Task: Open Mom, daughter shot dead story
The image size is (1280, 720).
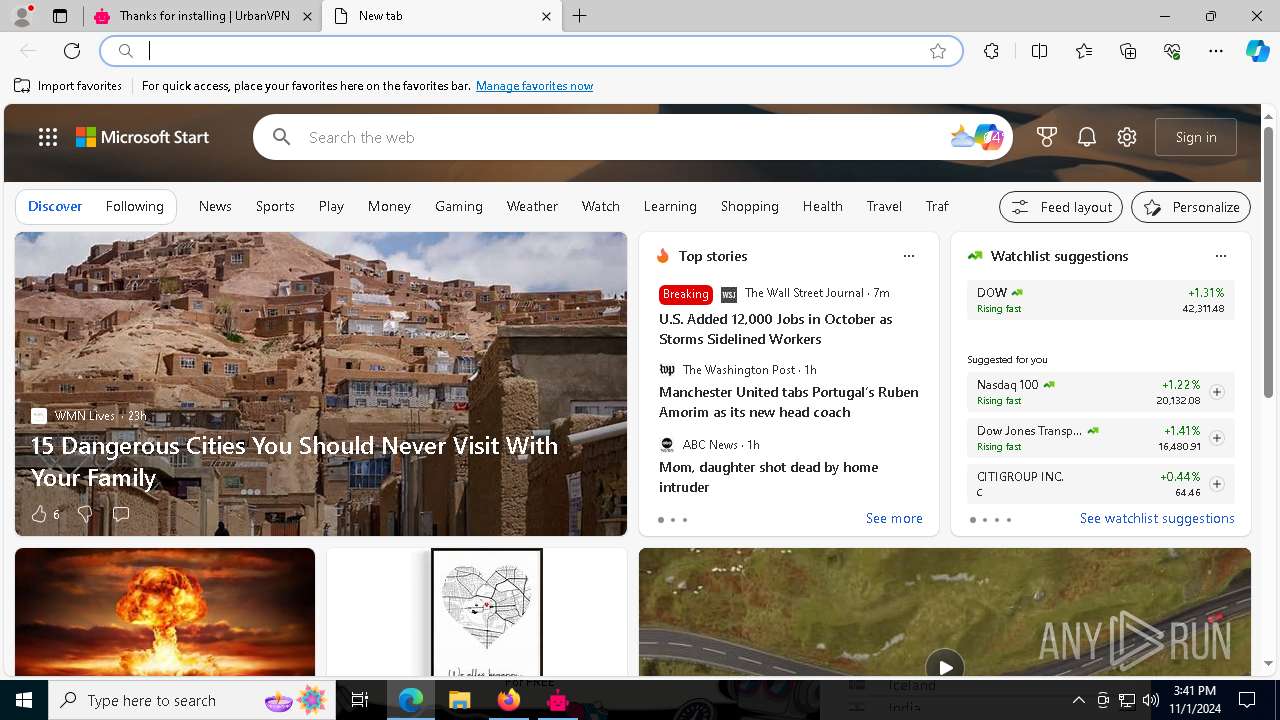Action: [x=768, y=477]
